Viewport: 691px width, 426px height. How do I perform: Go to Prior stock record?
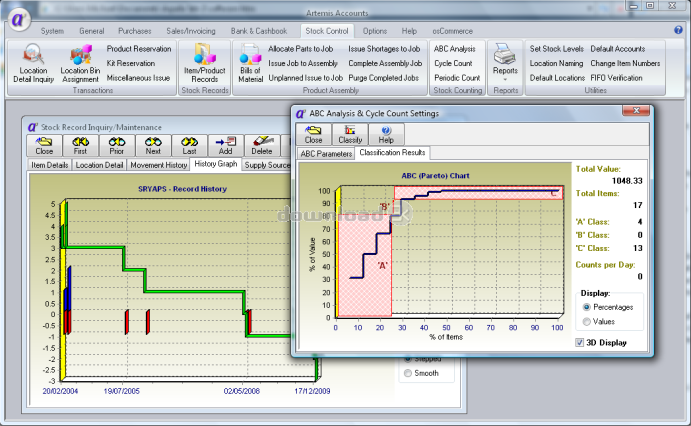point(116,146)
